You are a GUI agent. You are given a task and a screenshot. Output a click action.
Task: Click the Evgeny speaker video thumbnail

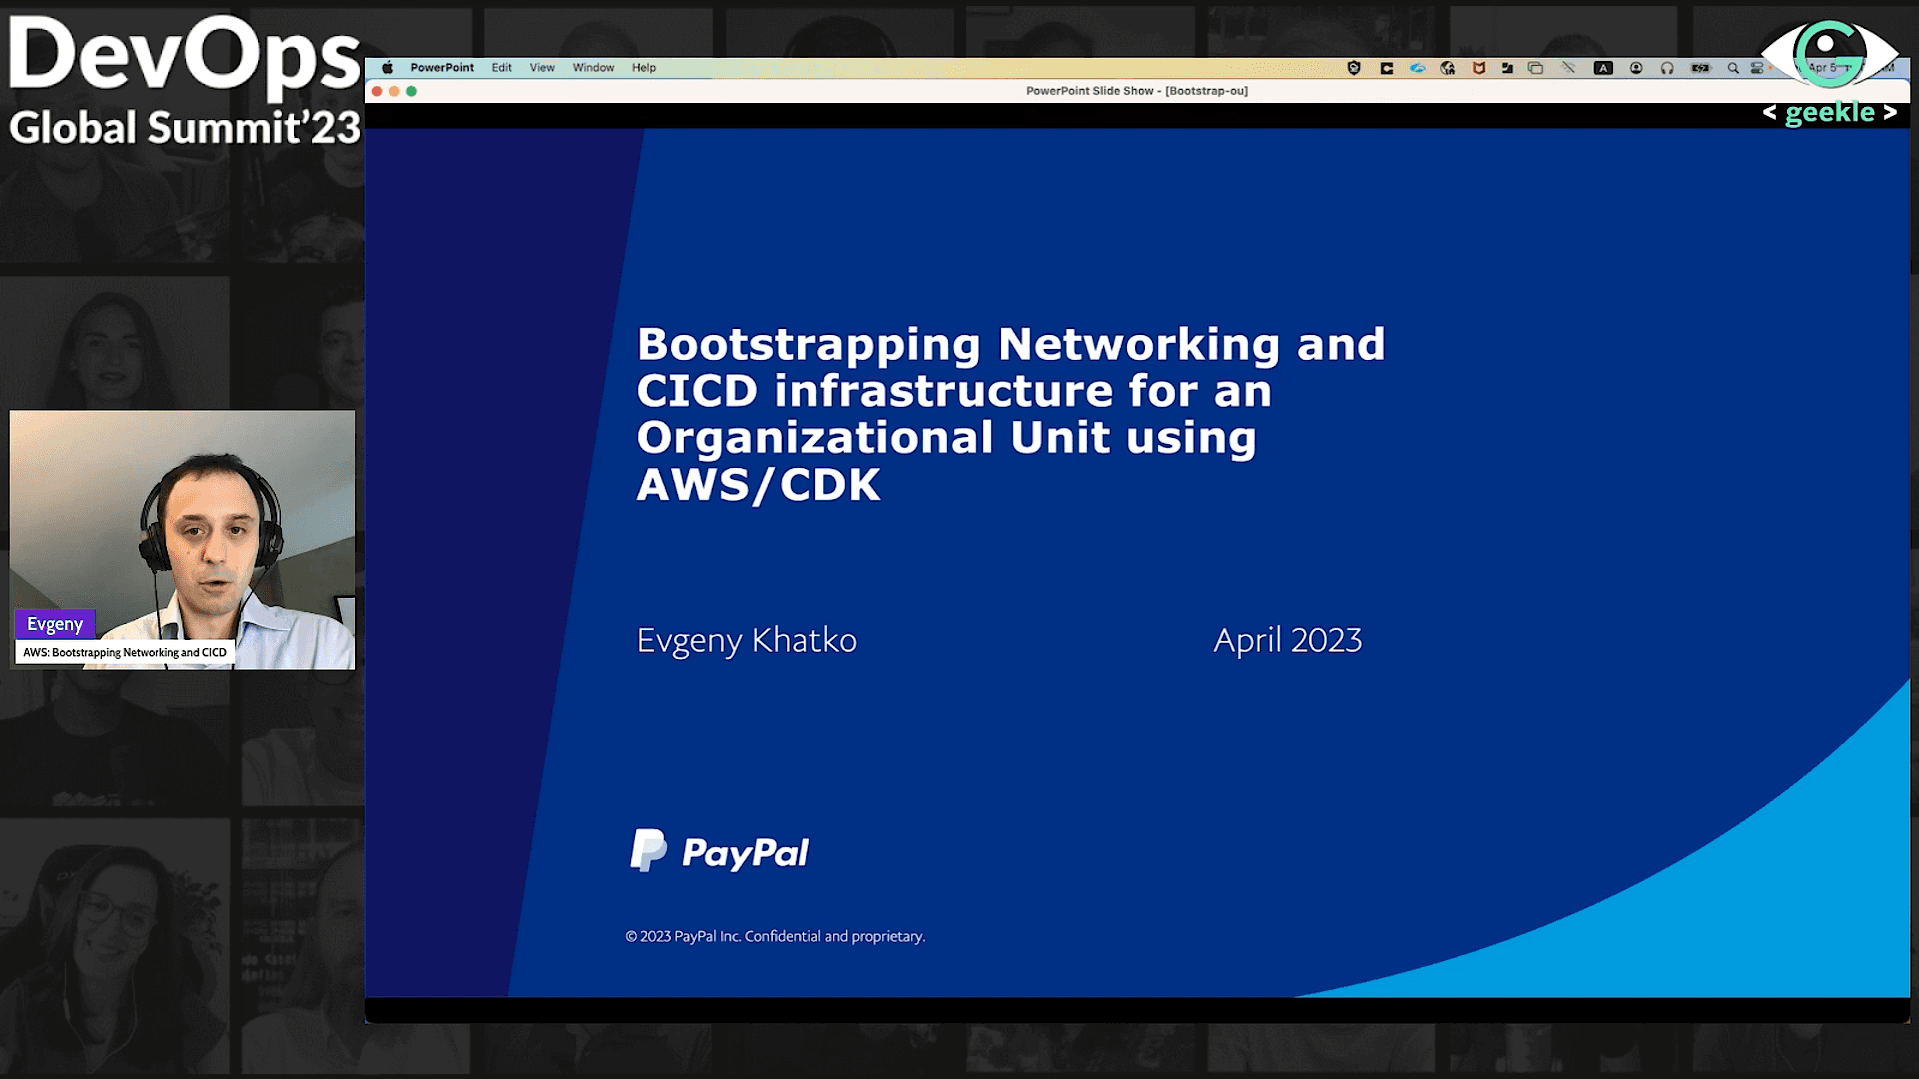point(182,539)
